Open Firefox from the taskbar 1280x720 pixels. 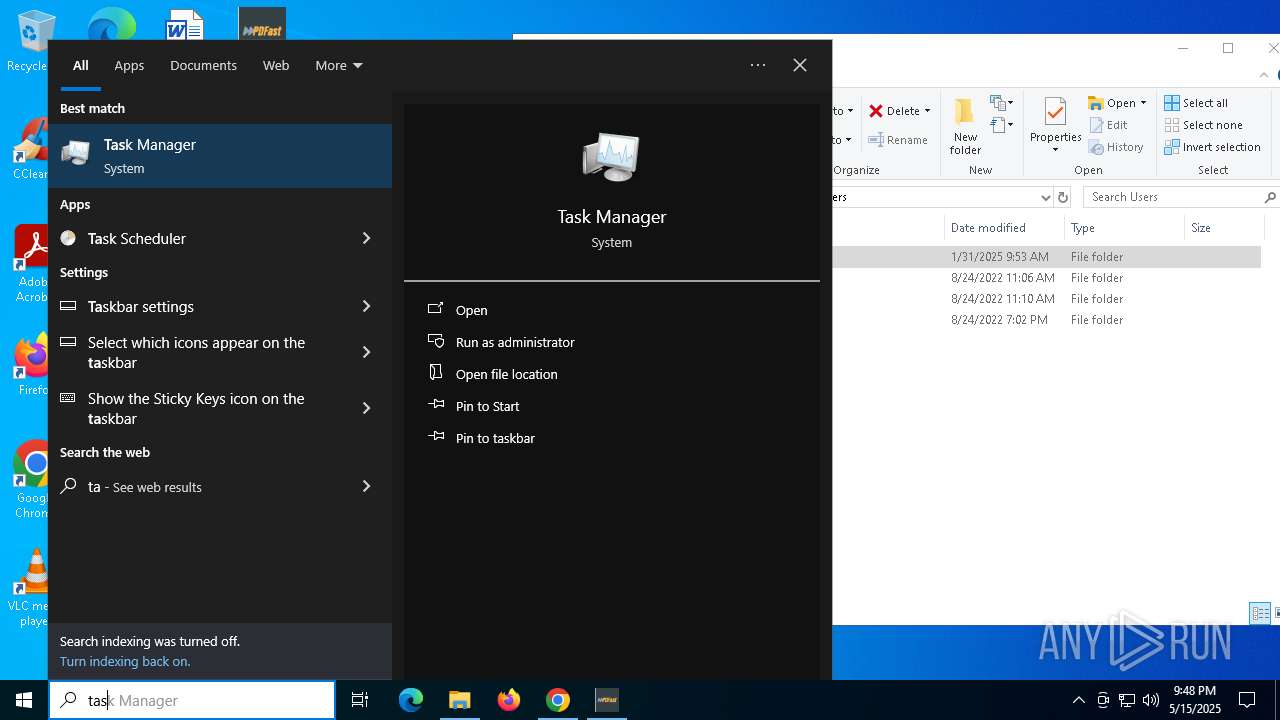[x=509, y=700]
